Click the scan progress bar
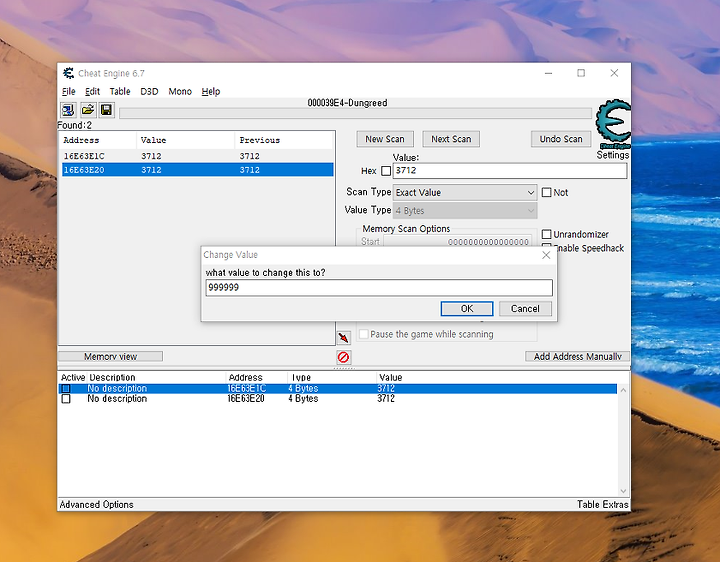 (x=355, y=113)
